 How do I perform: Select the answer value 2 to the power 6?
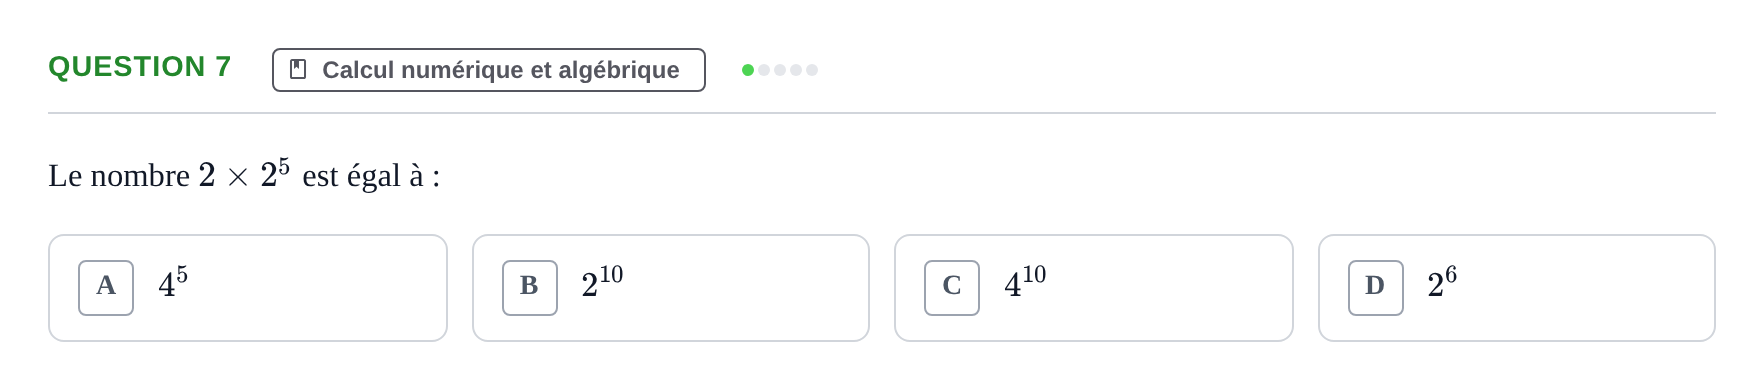click(1442, 283)
